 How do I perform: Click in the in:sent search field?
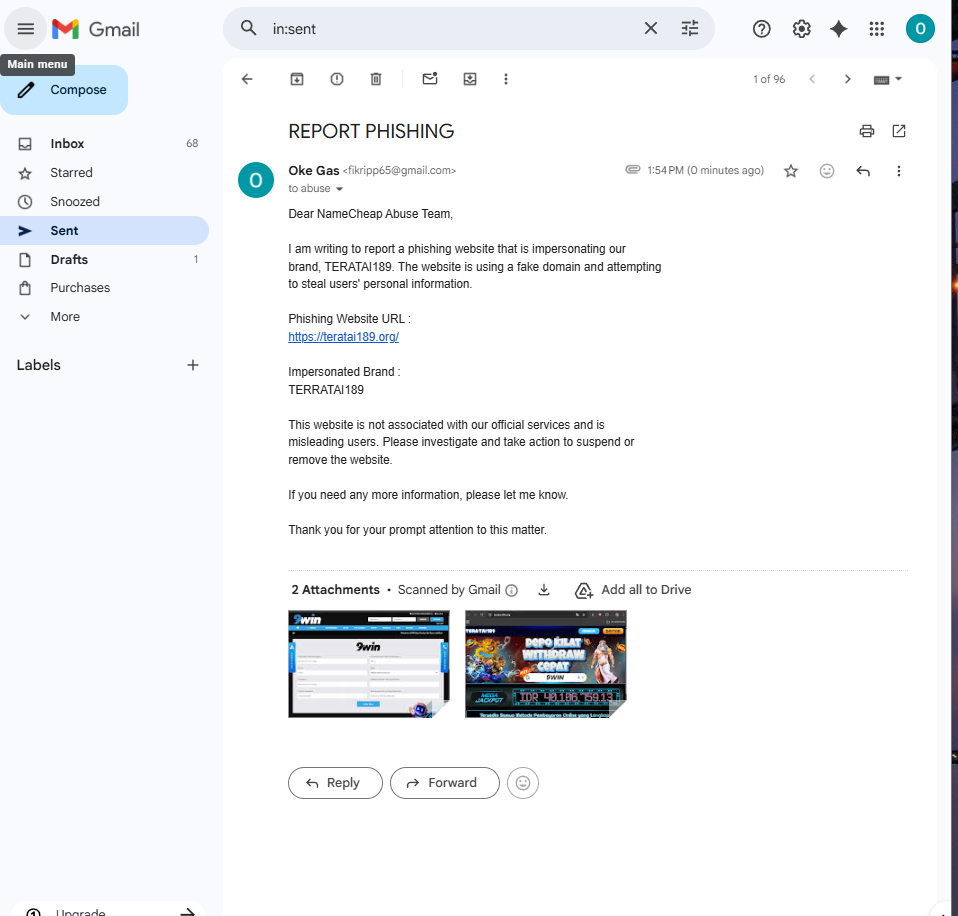(452, 29)
